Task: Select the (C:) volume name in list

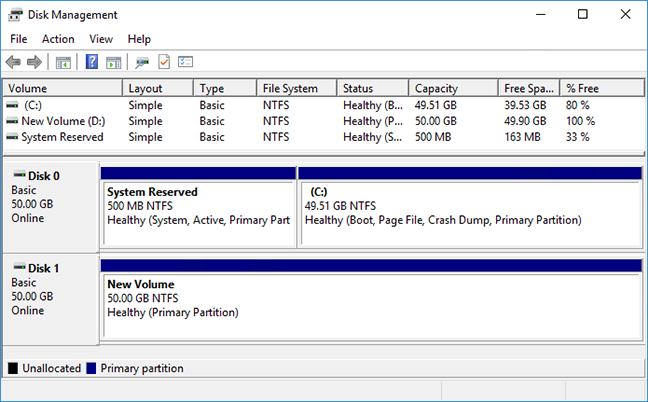Action: (x=33, y=105)
